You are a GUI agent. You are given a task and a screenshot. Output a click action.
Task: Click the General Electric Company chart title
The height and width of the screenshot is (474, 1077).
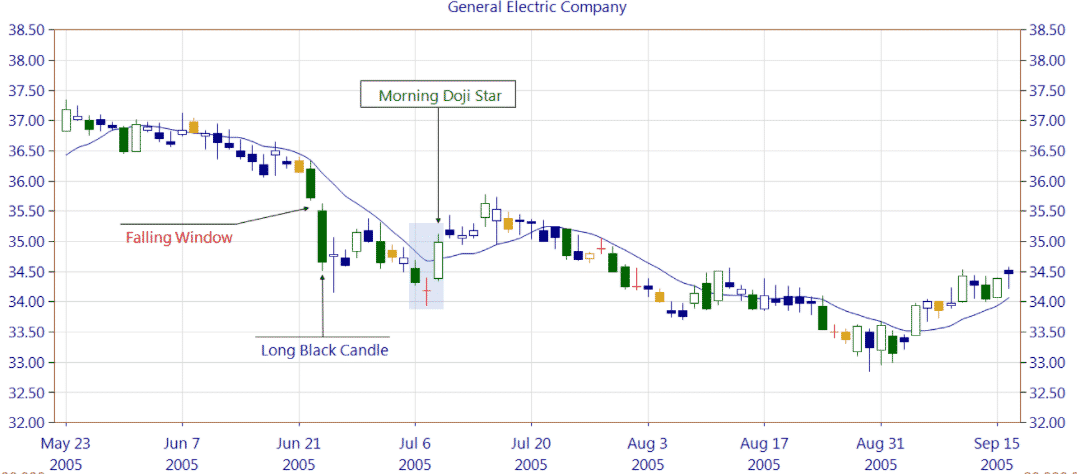coord(537,8)
